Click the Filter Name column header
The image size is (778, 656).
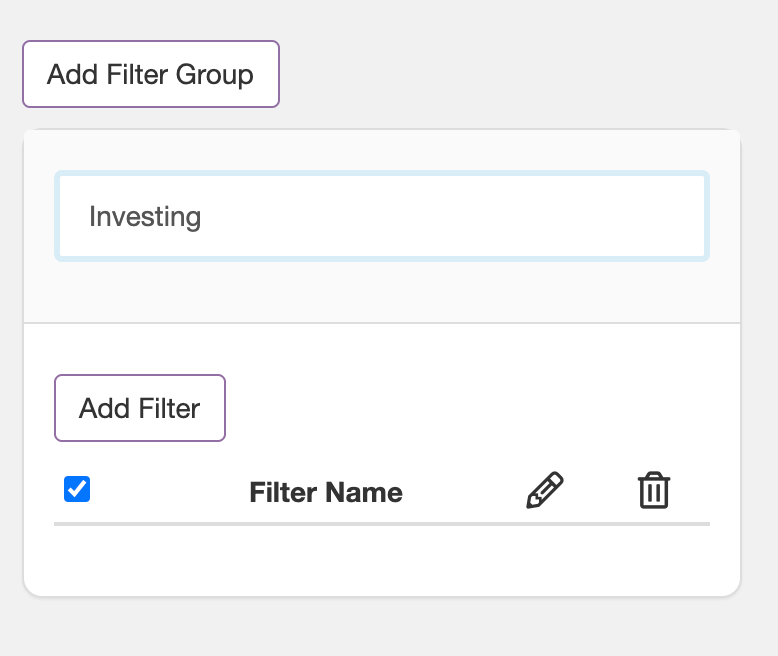coord(326,492)
